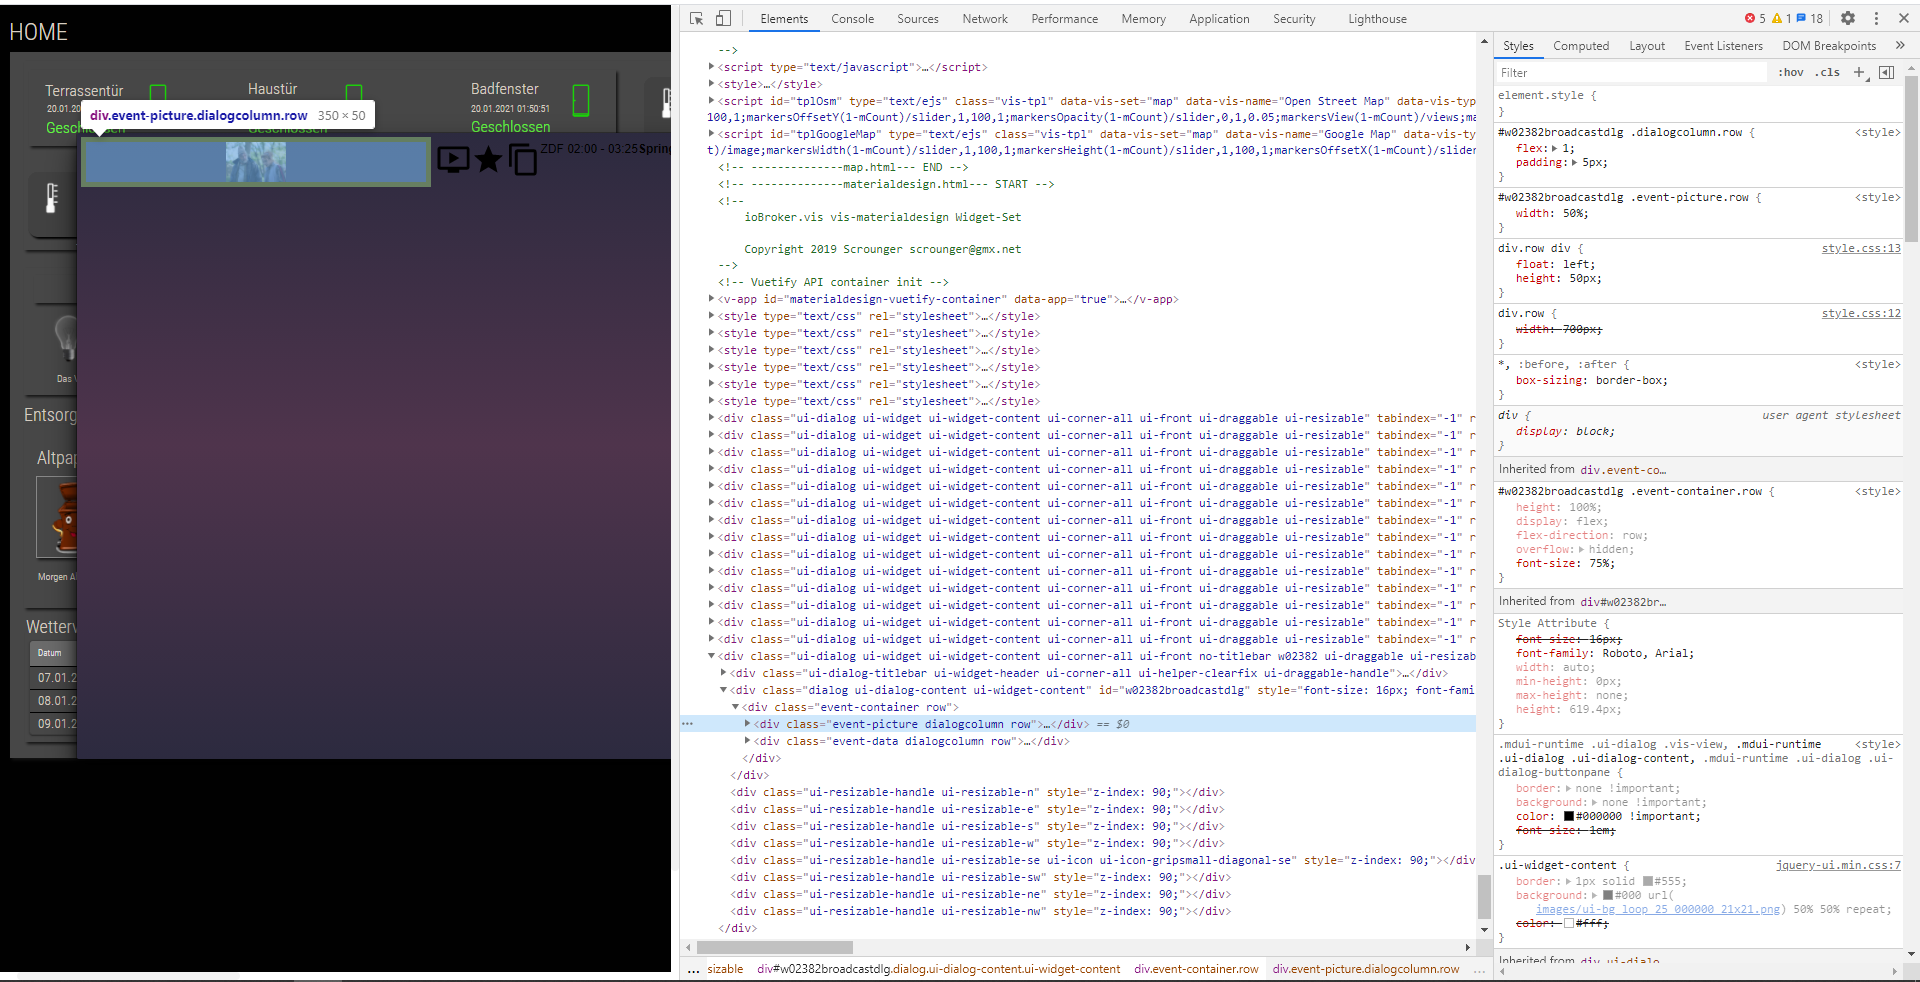Click the Datum table header
Image resolution: width=1920 pixels, height=982 pixels.
(50, 653)
